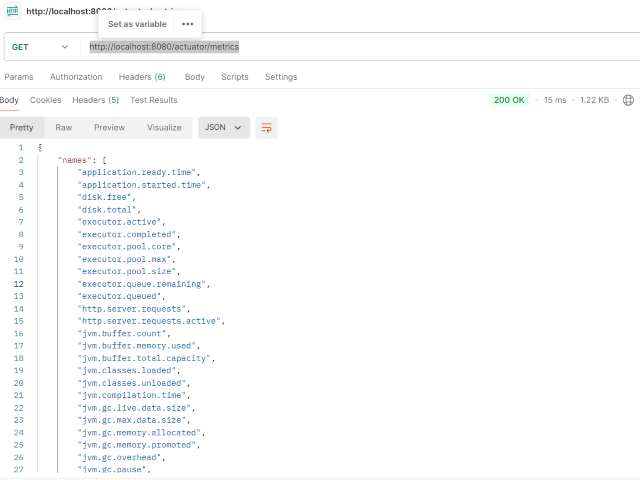
Task: Toggle the word wrap lines icon
Action: (266, 128)
